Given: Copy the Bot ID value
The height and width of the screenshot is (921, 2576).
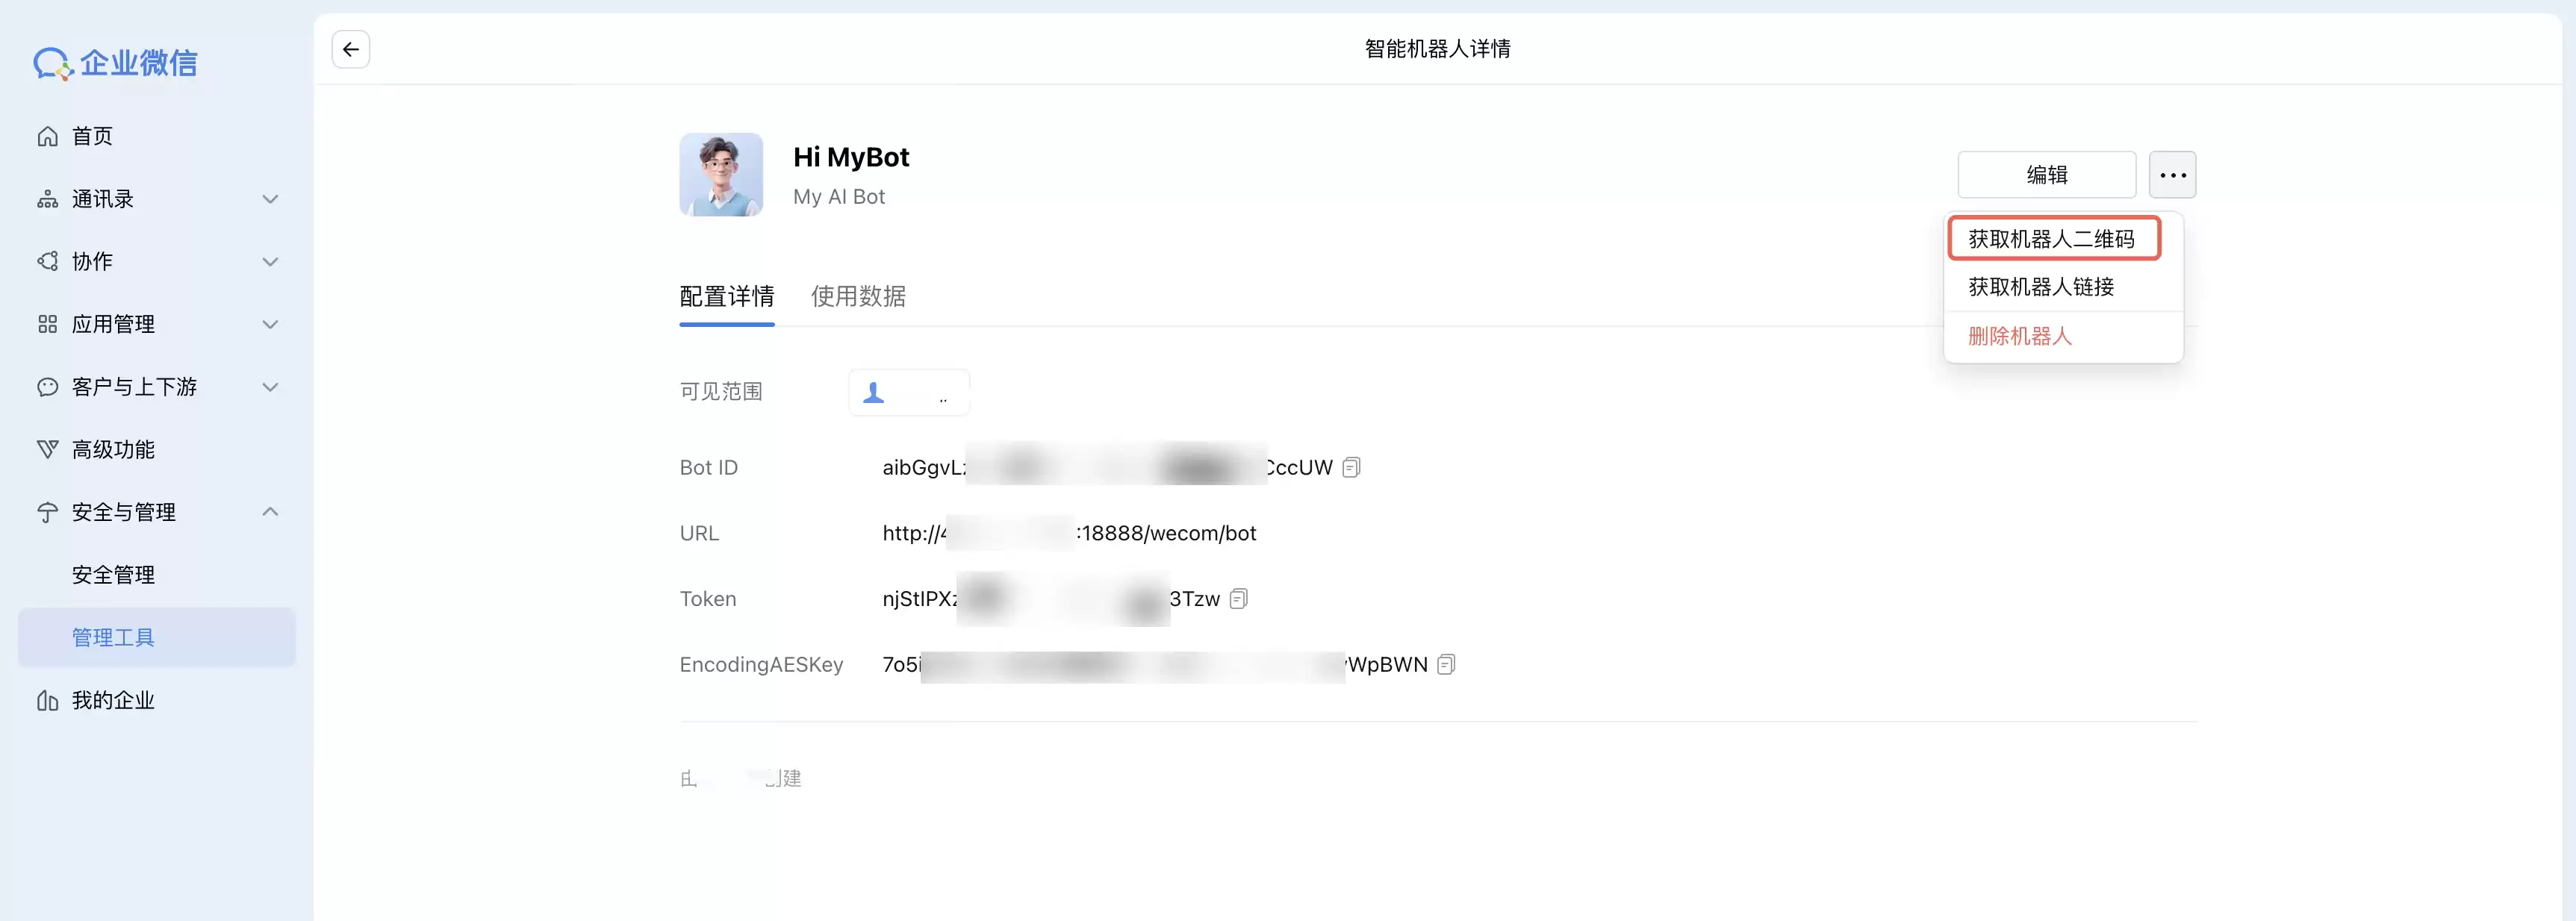Looking at the screenshot, I should pos(1352,466).
